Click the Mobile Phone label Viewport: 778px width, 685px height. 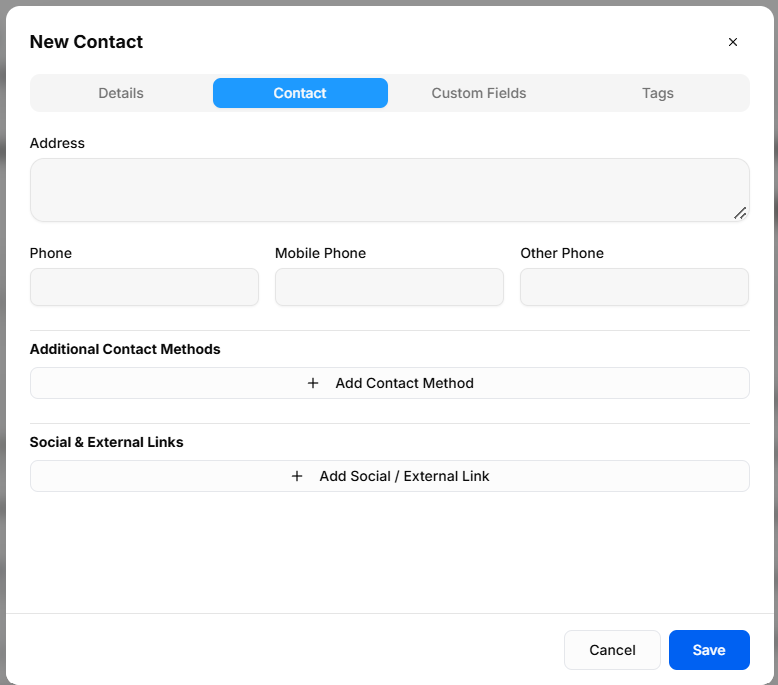tap(321, 253)
